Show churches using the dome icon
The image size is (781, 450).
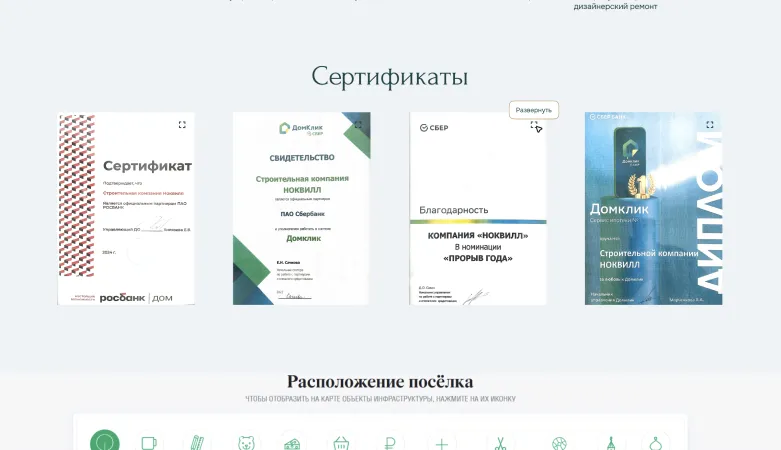click(x=656, y=442)
